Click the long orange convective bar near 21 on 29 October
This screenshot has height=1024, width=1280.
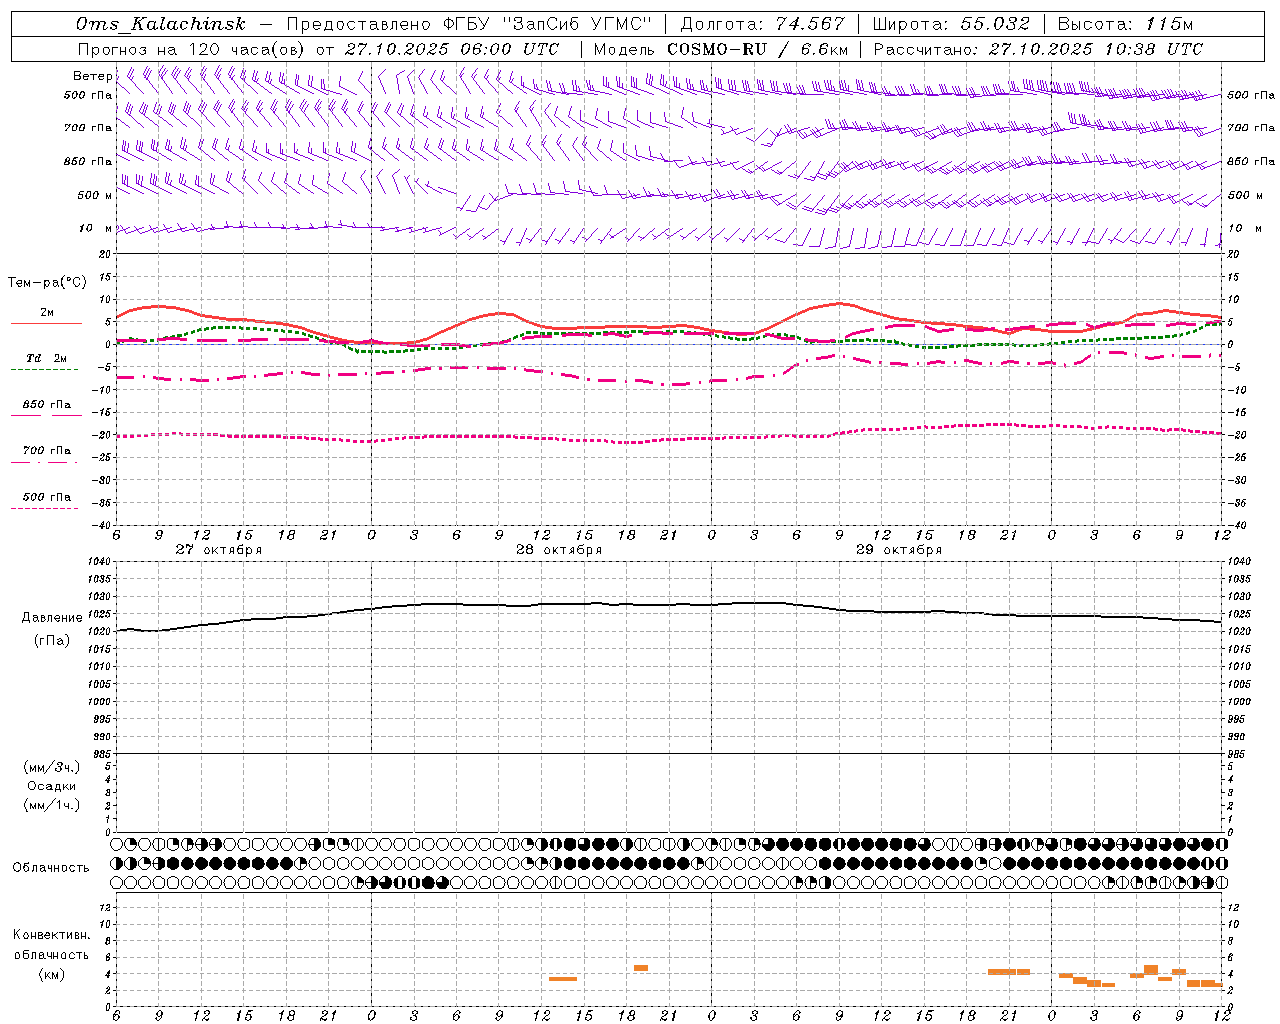point(1009,972)
